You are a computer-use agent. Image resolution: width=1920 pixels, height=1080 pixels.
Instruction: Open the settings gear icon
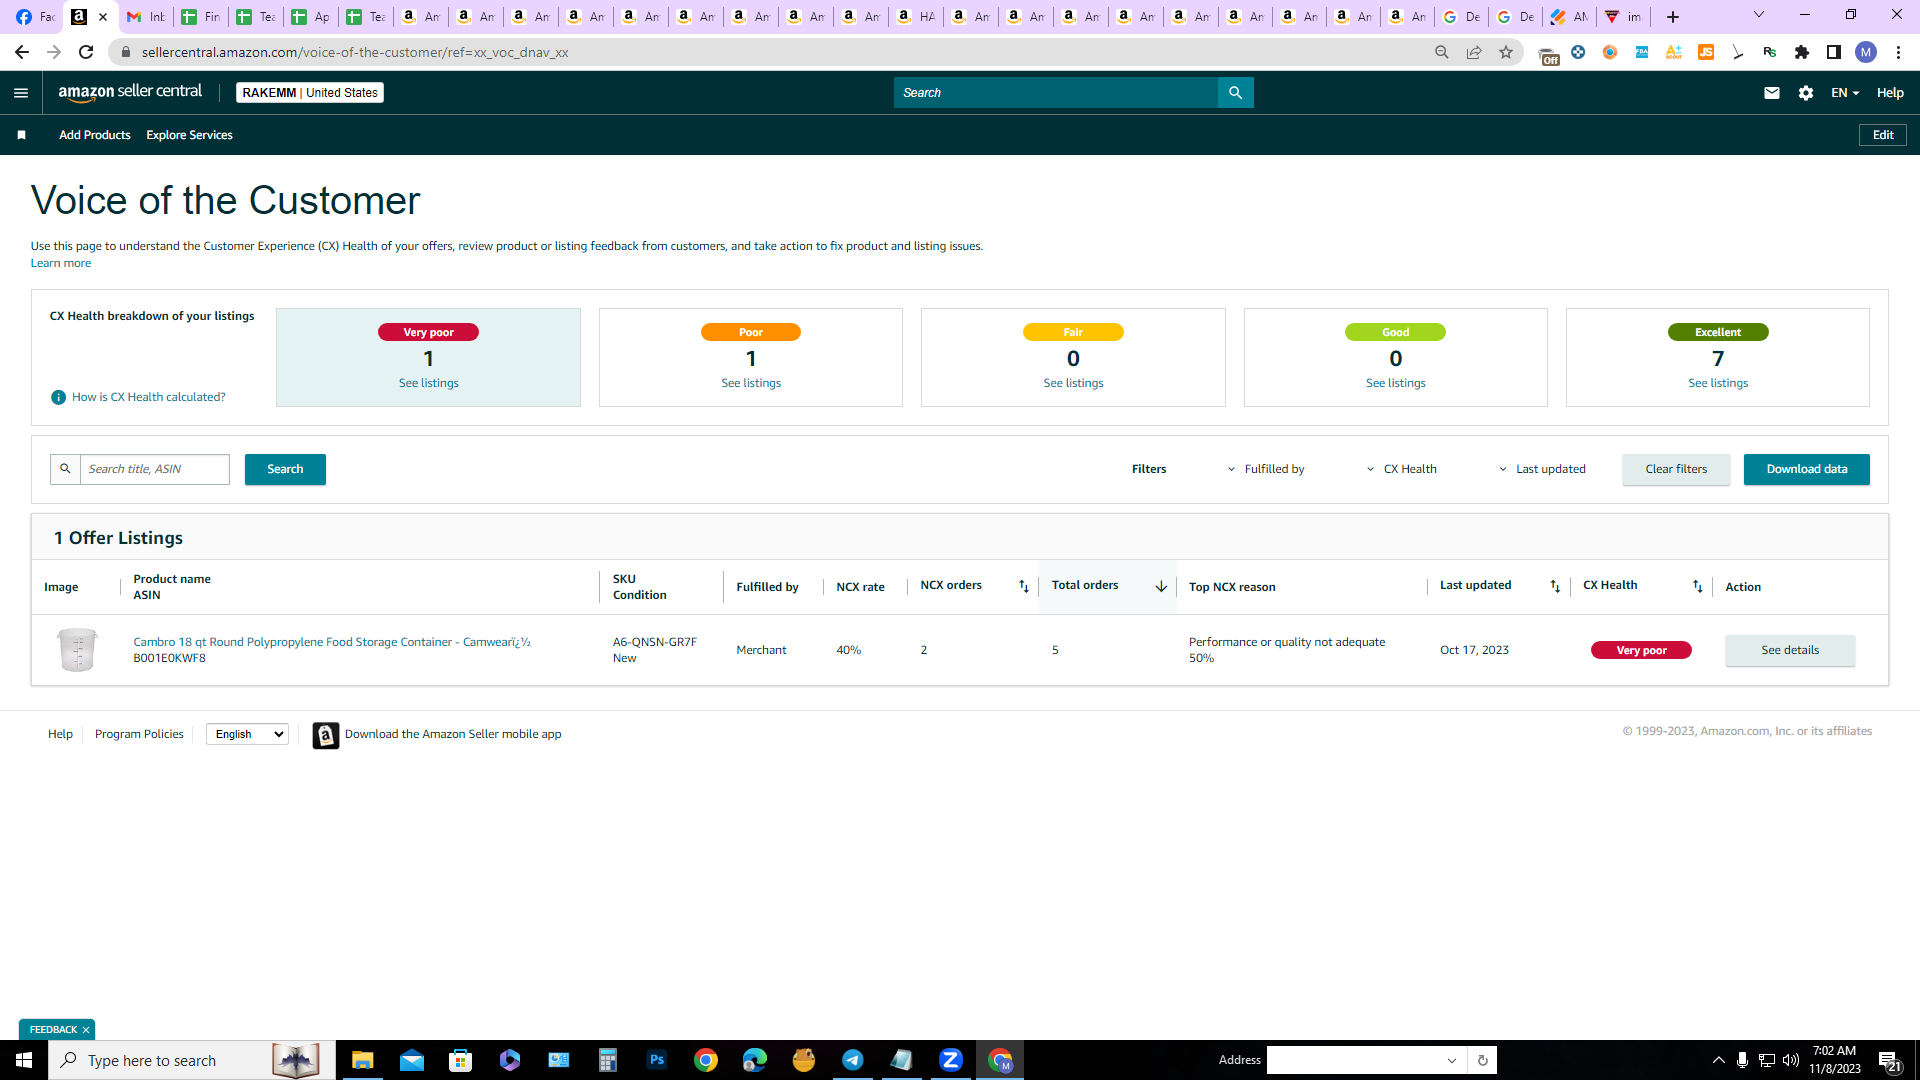(1805, 93)
